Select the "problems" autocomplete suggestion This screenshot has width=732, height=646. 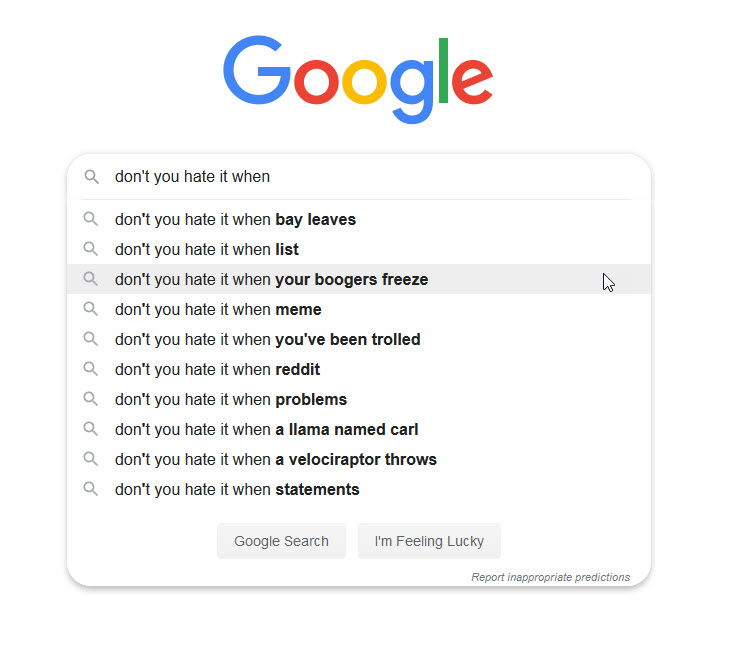(231, 399)
